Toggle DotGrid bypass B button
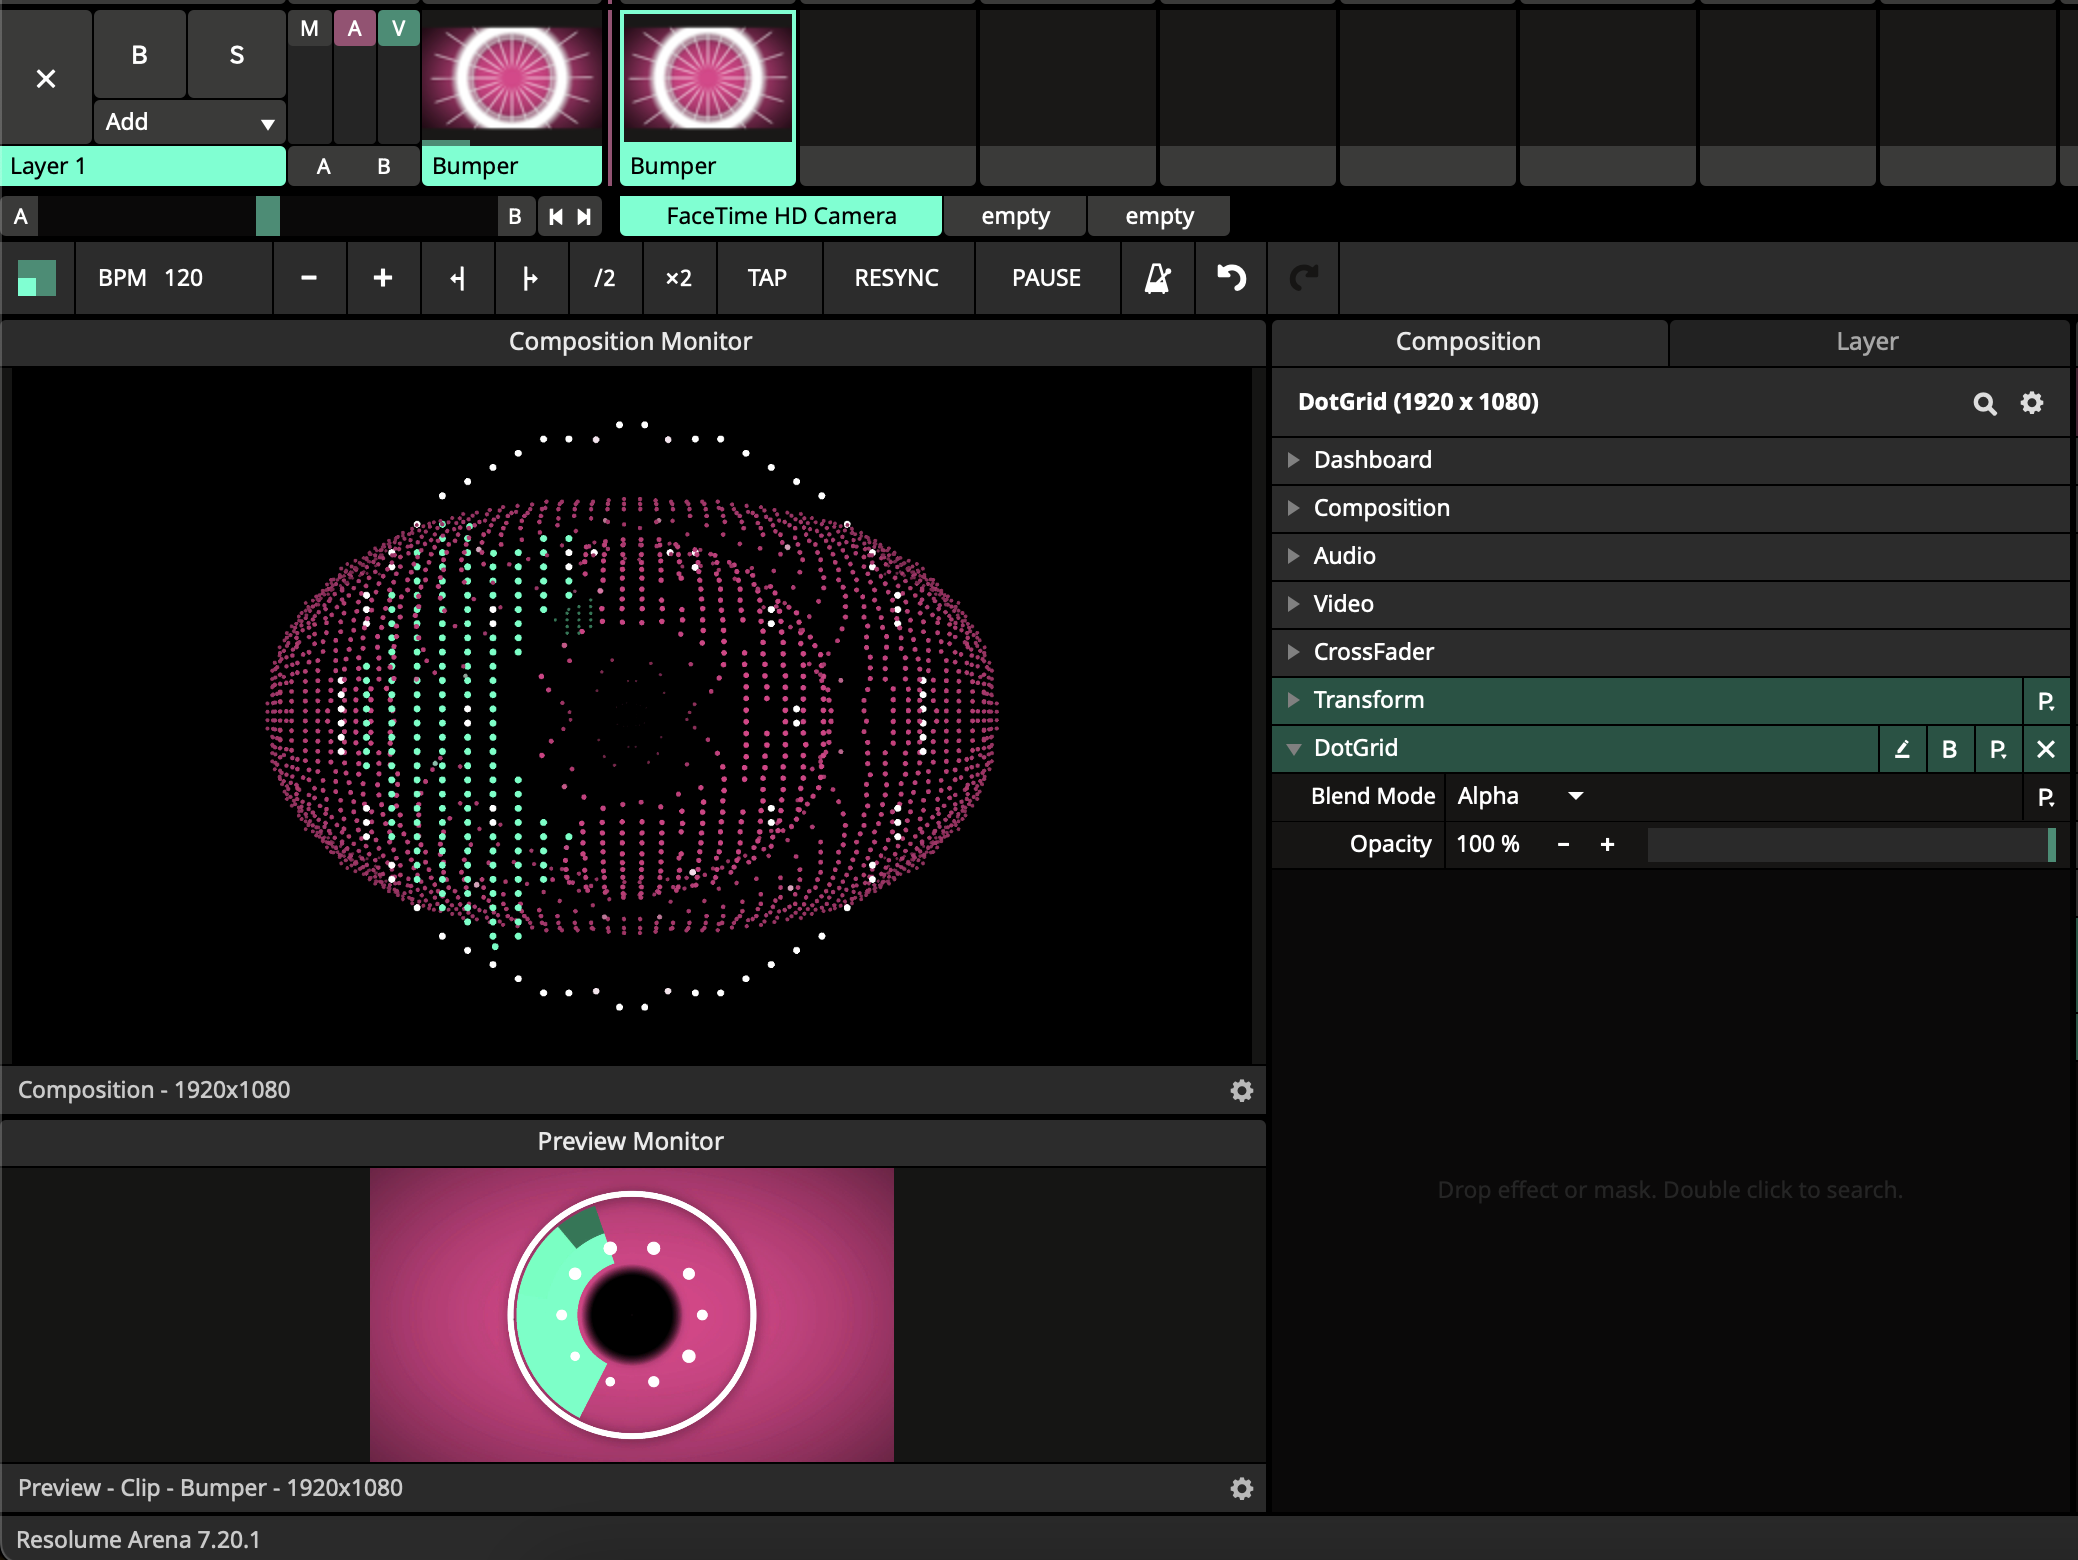The image size is (2078, 1560). tap(1949, 749)
